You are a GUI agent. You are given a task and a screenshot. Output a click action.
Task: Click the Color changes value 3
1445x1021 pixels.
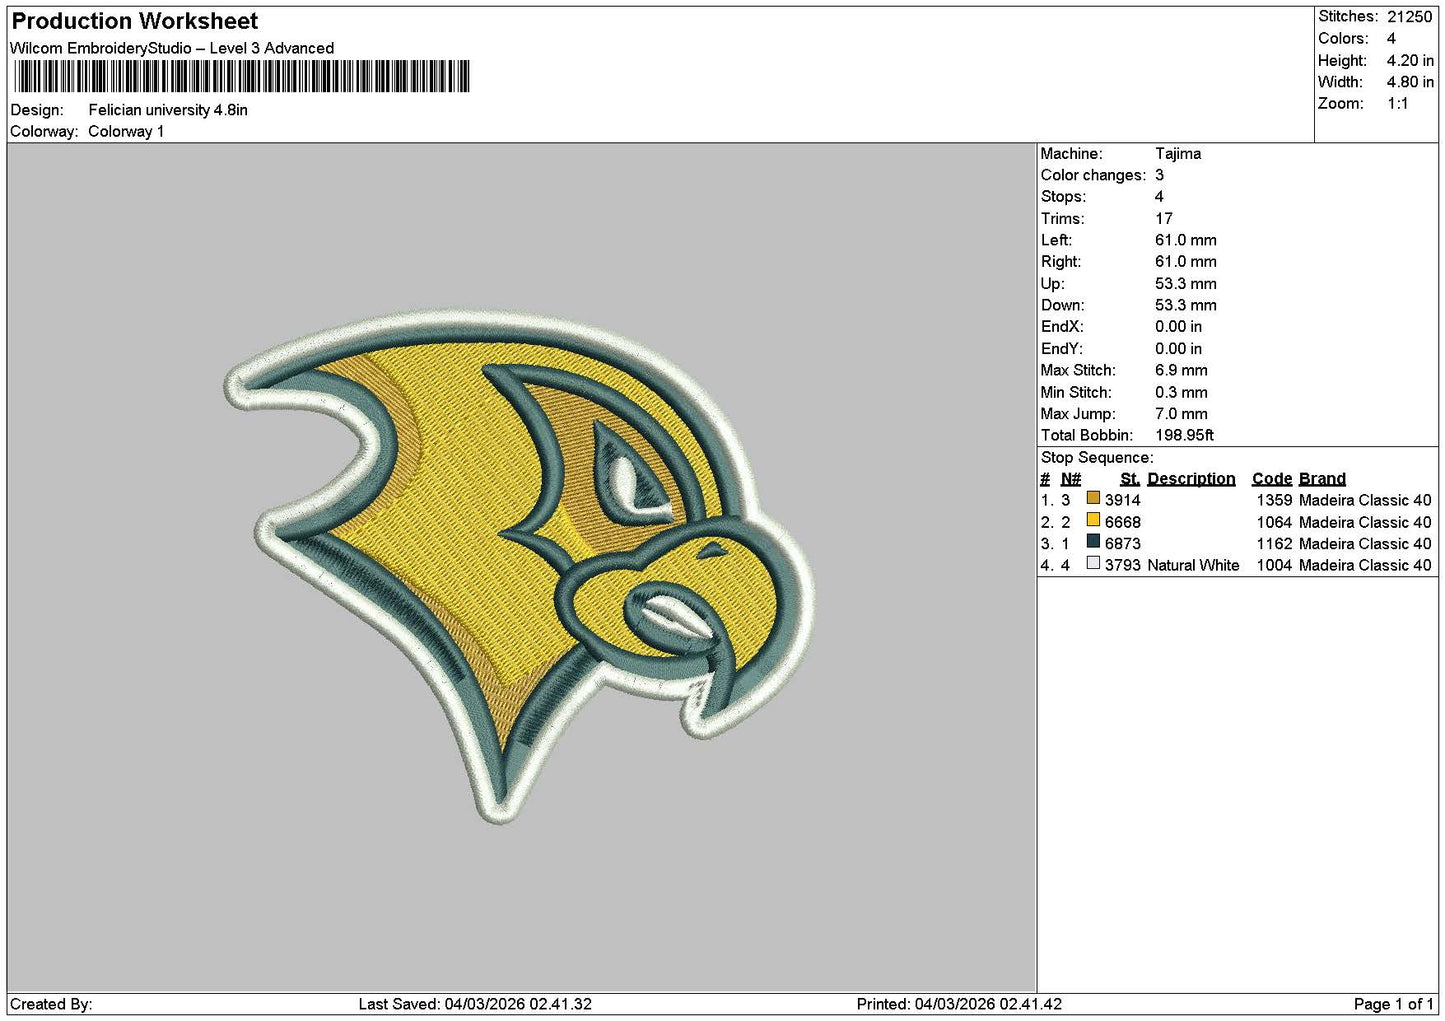point(1159,175)
